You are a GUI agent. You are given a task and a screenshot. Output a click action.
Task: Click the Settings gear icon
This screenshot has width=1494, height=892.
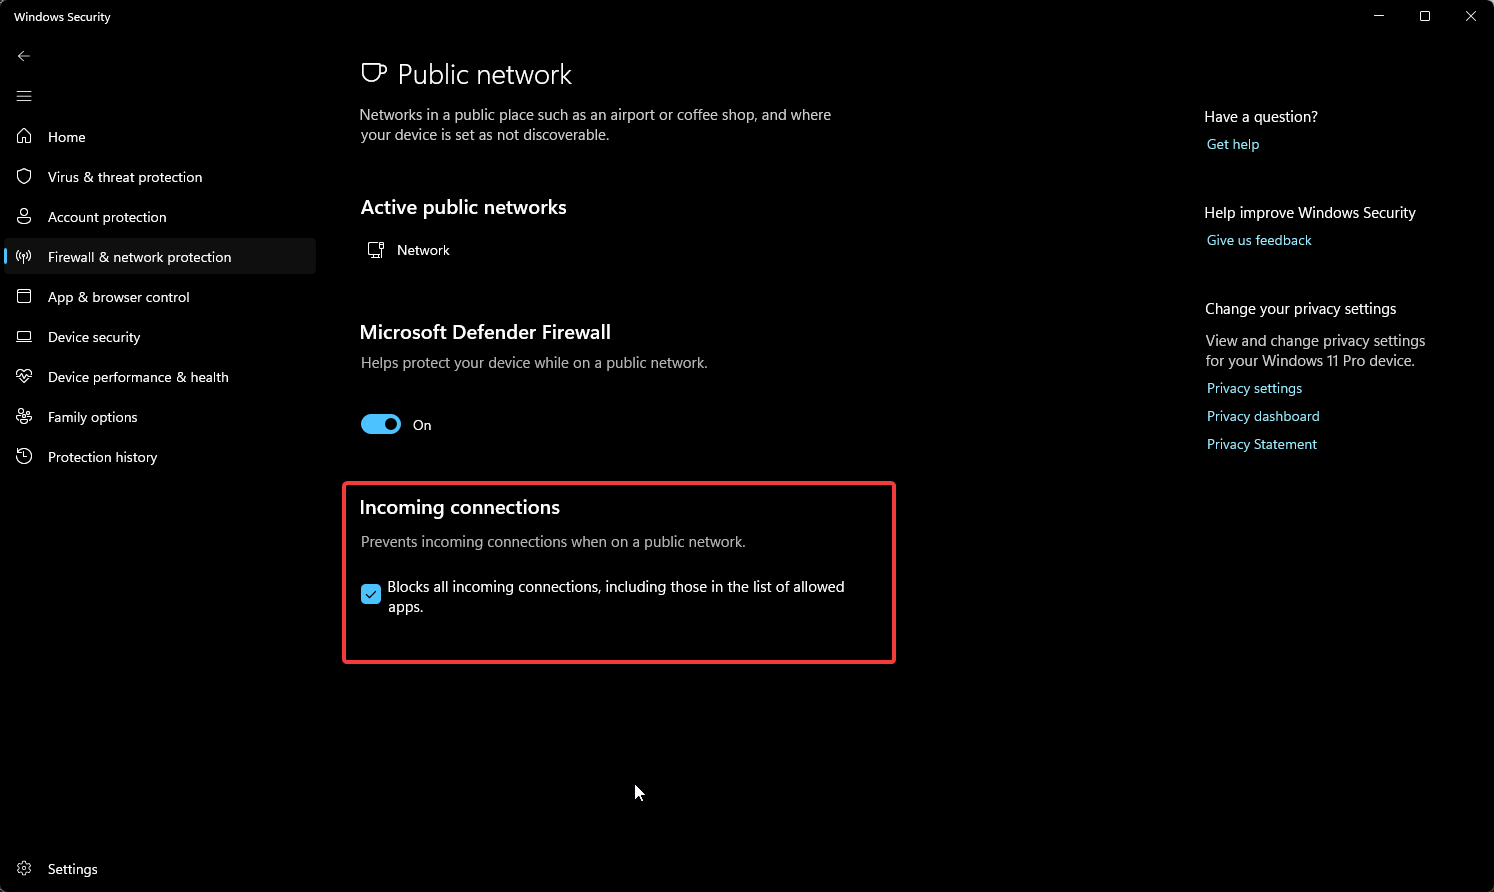tap(24, 868)
